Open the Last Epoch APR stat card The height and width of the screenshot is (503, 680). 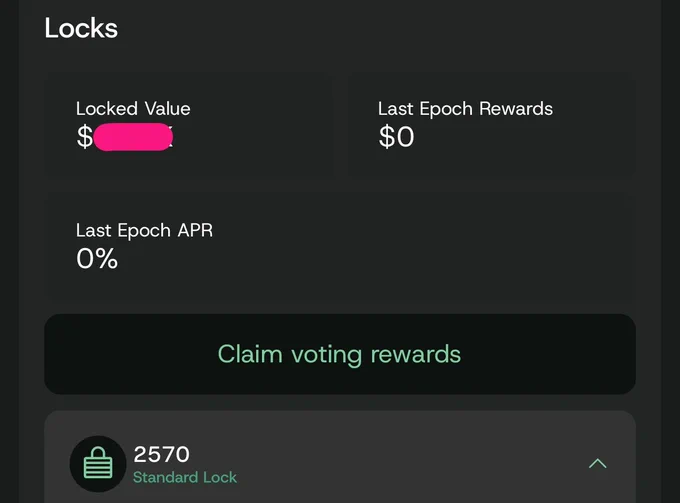340,247
